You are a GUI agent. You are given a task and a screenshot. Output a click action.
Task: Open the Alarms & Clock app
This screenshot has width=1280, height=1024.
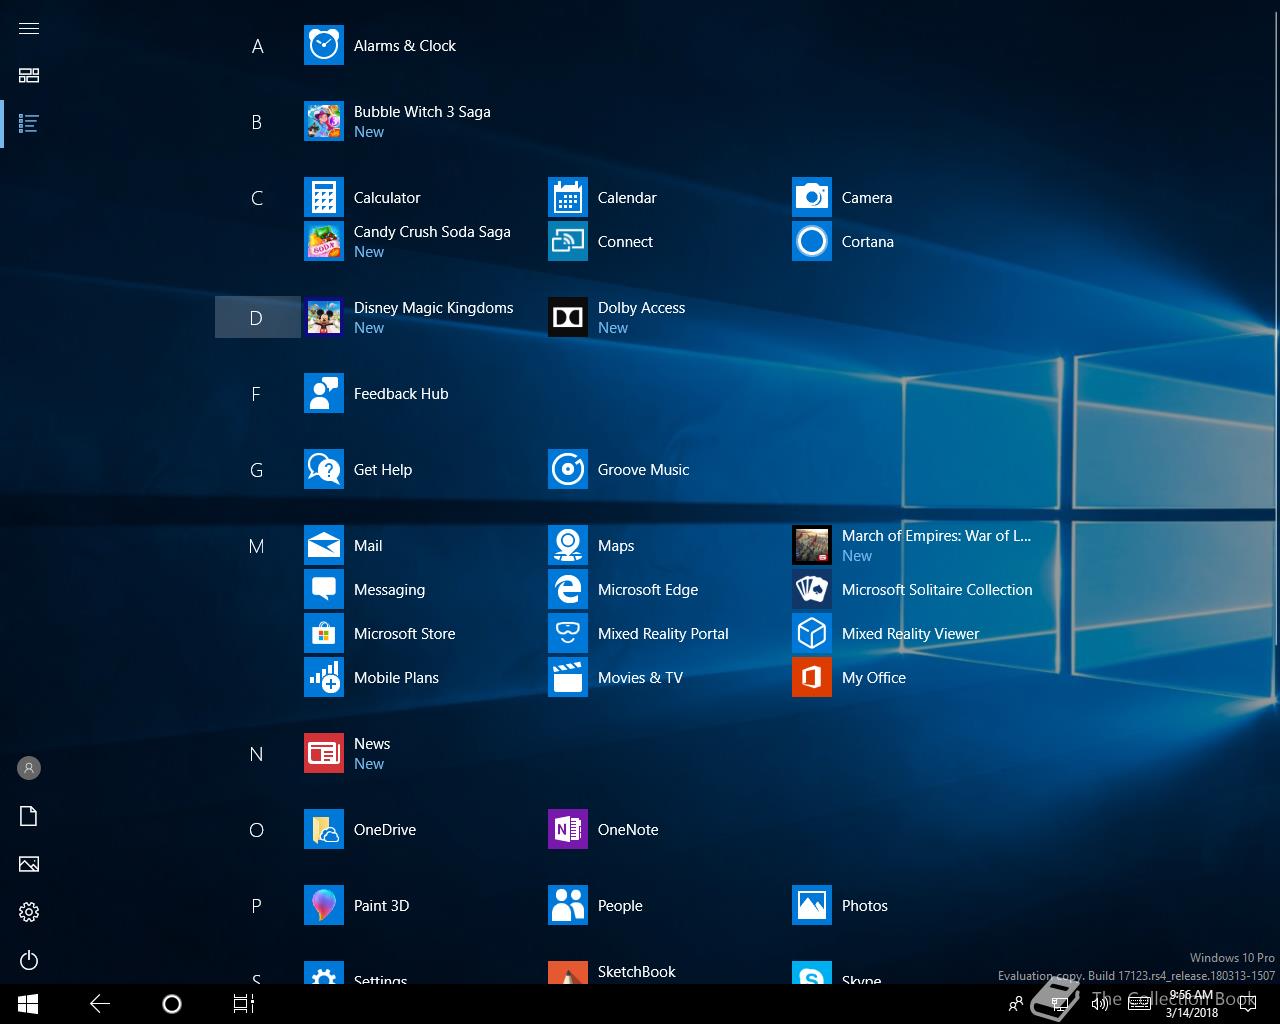[x=422, y=46]
